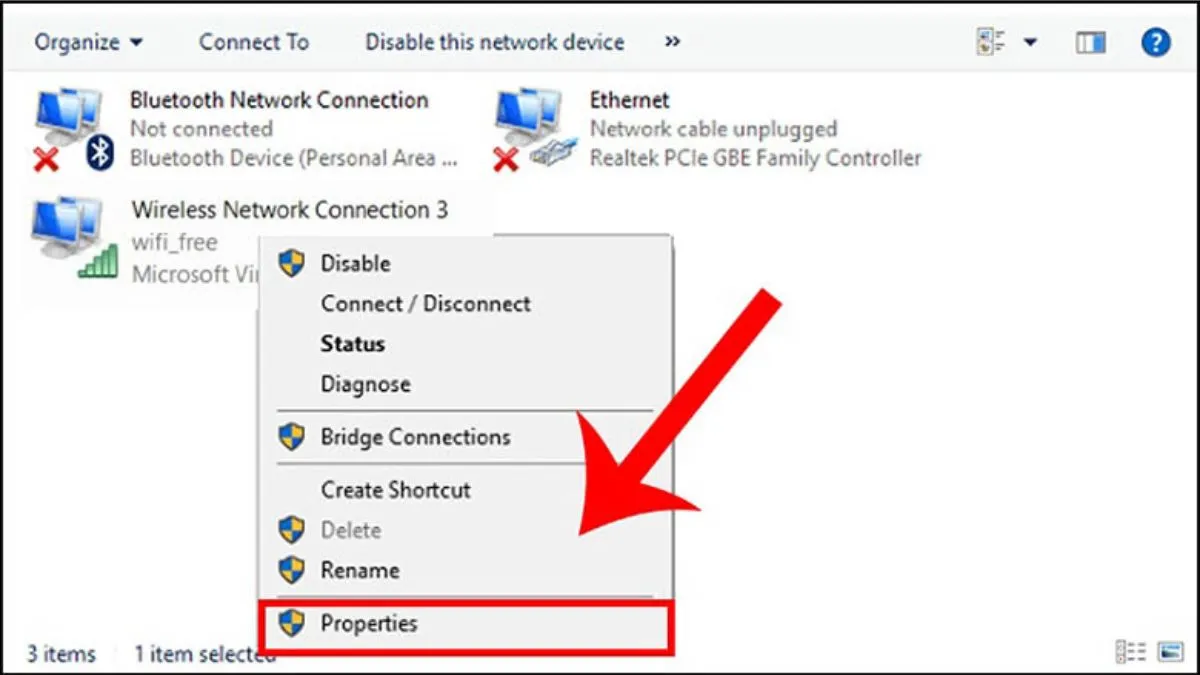Screen dimensions: 1200x675
Task: Show more toolbar commands chevron
Action: [x=672, y=42]
